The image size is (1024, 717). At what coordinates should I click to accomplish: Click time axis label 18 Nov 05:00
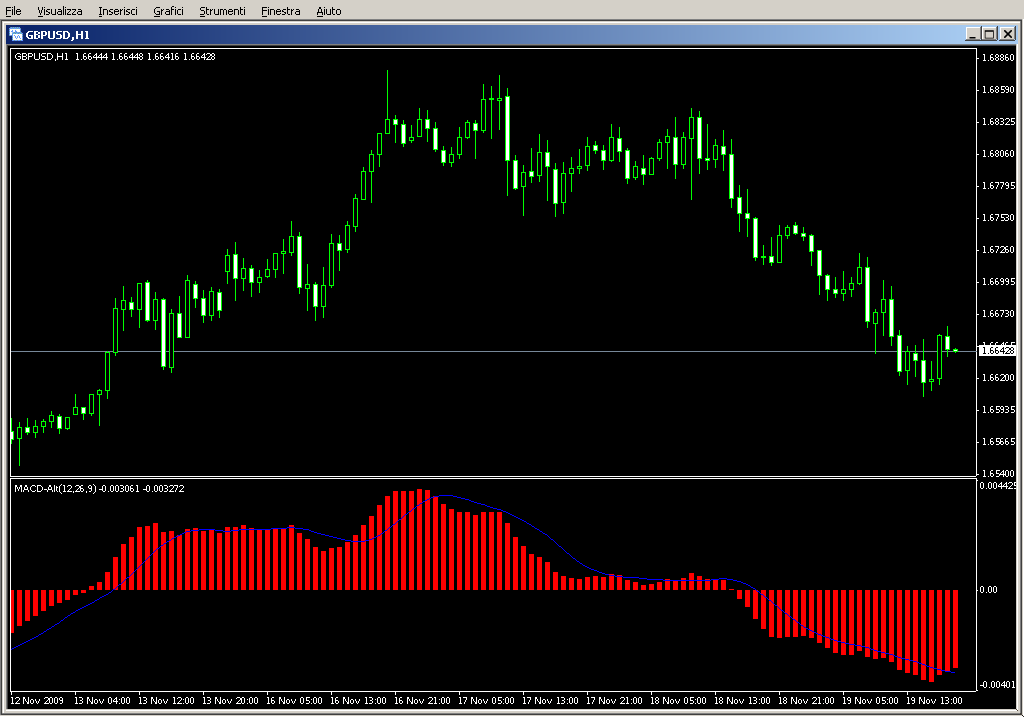tap(678, 701)
